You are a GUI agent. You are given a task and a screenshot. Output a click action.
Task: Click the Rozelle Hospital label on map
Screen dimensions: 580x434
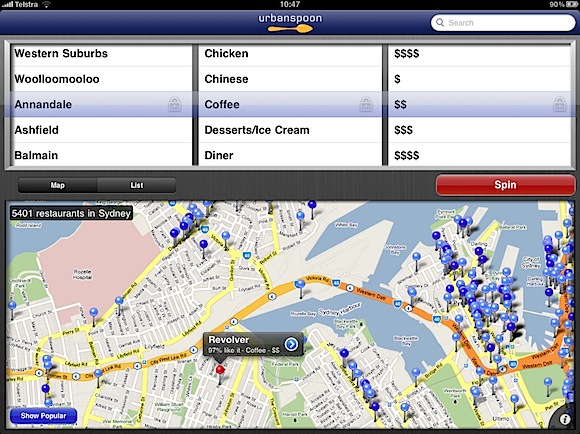[x=82, y=275]
